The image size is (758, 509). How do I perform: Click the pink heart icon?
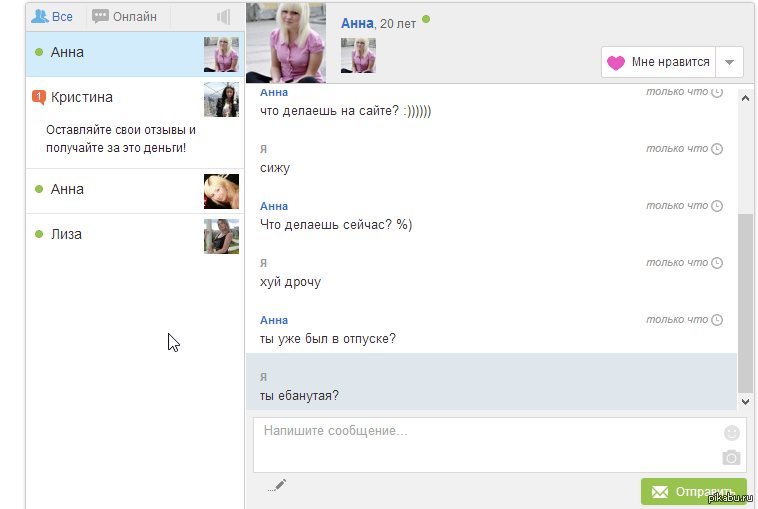pyautogui.click(x=616, y=62)
